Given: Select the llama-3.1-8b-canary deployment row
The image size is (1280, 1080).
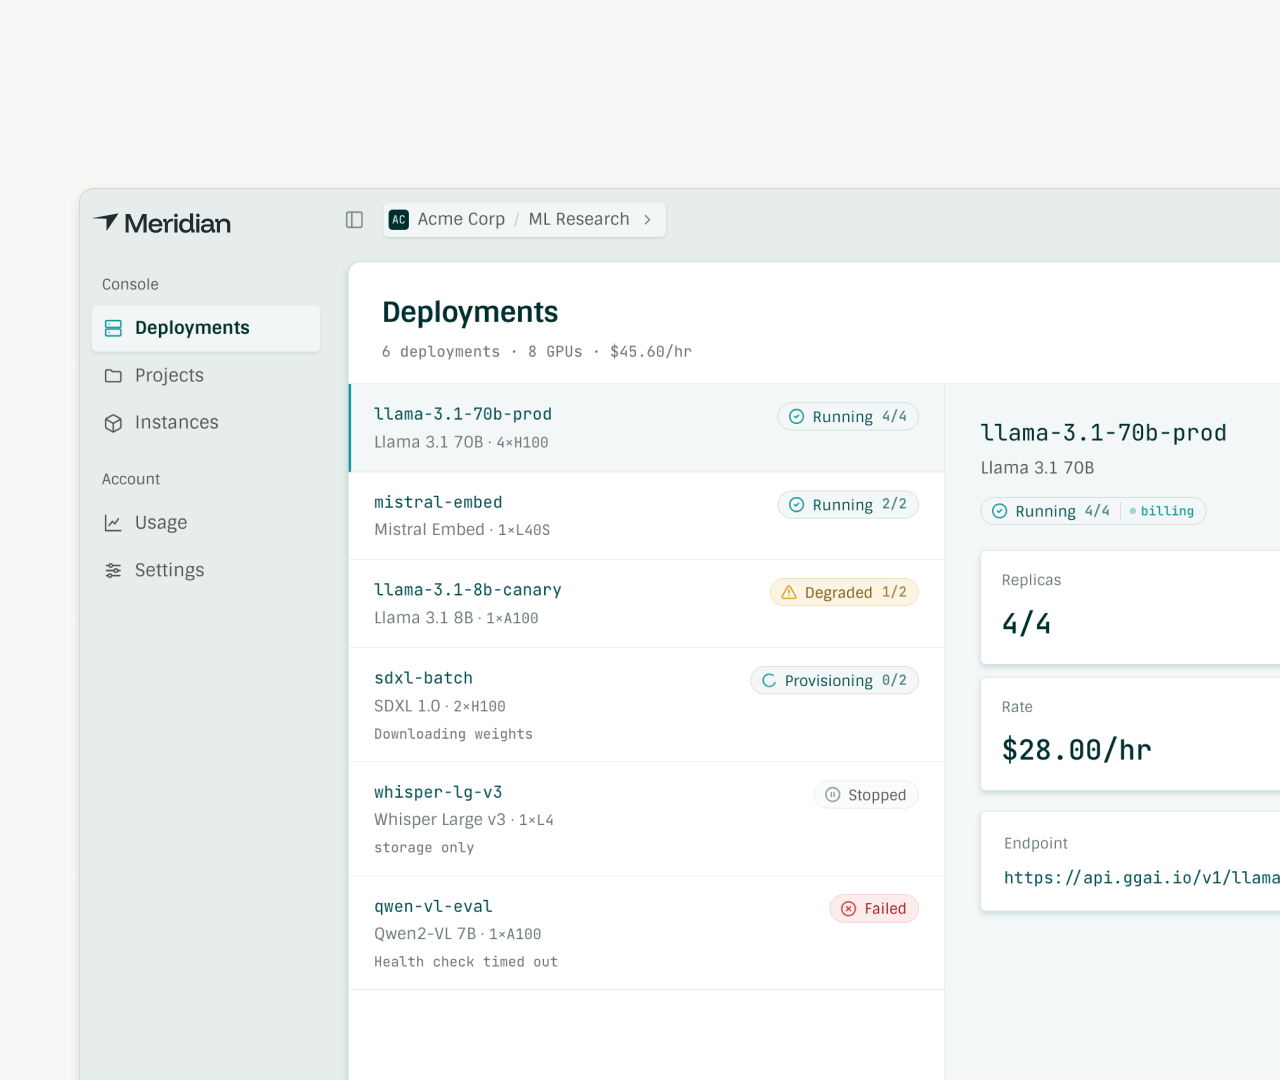Looking at the screenshot, I should 647,604.
